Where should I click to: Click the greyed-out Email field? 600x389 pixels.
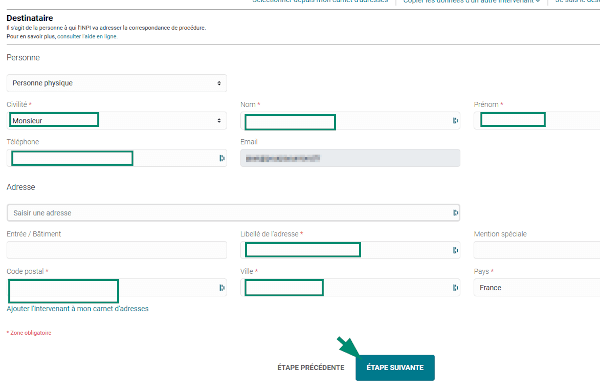click(x=350, y=158)
